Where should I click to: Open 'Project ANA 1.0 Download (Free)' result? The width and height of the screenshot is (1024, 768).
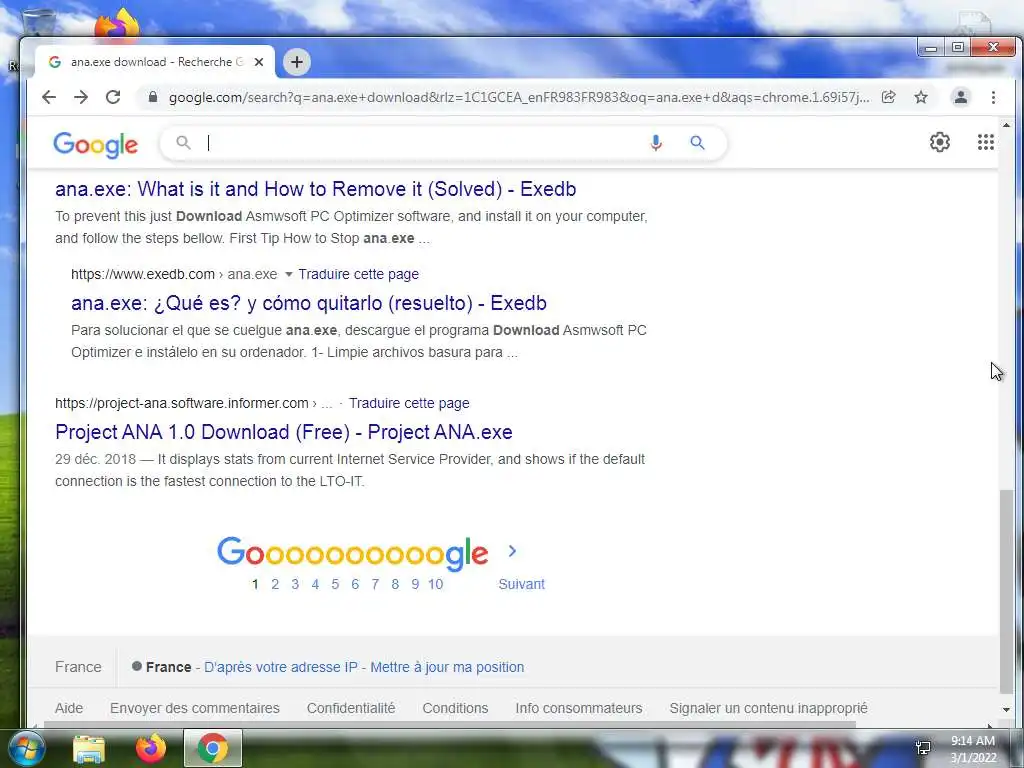[x=283, y=432]
